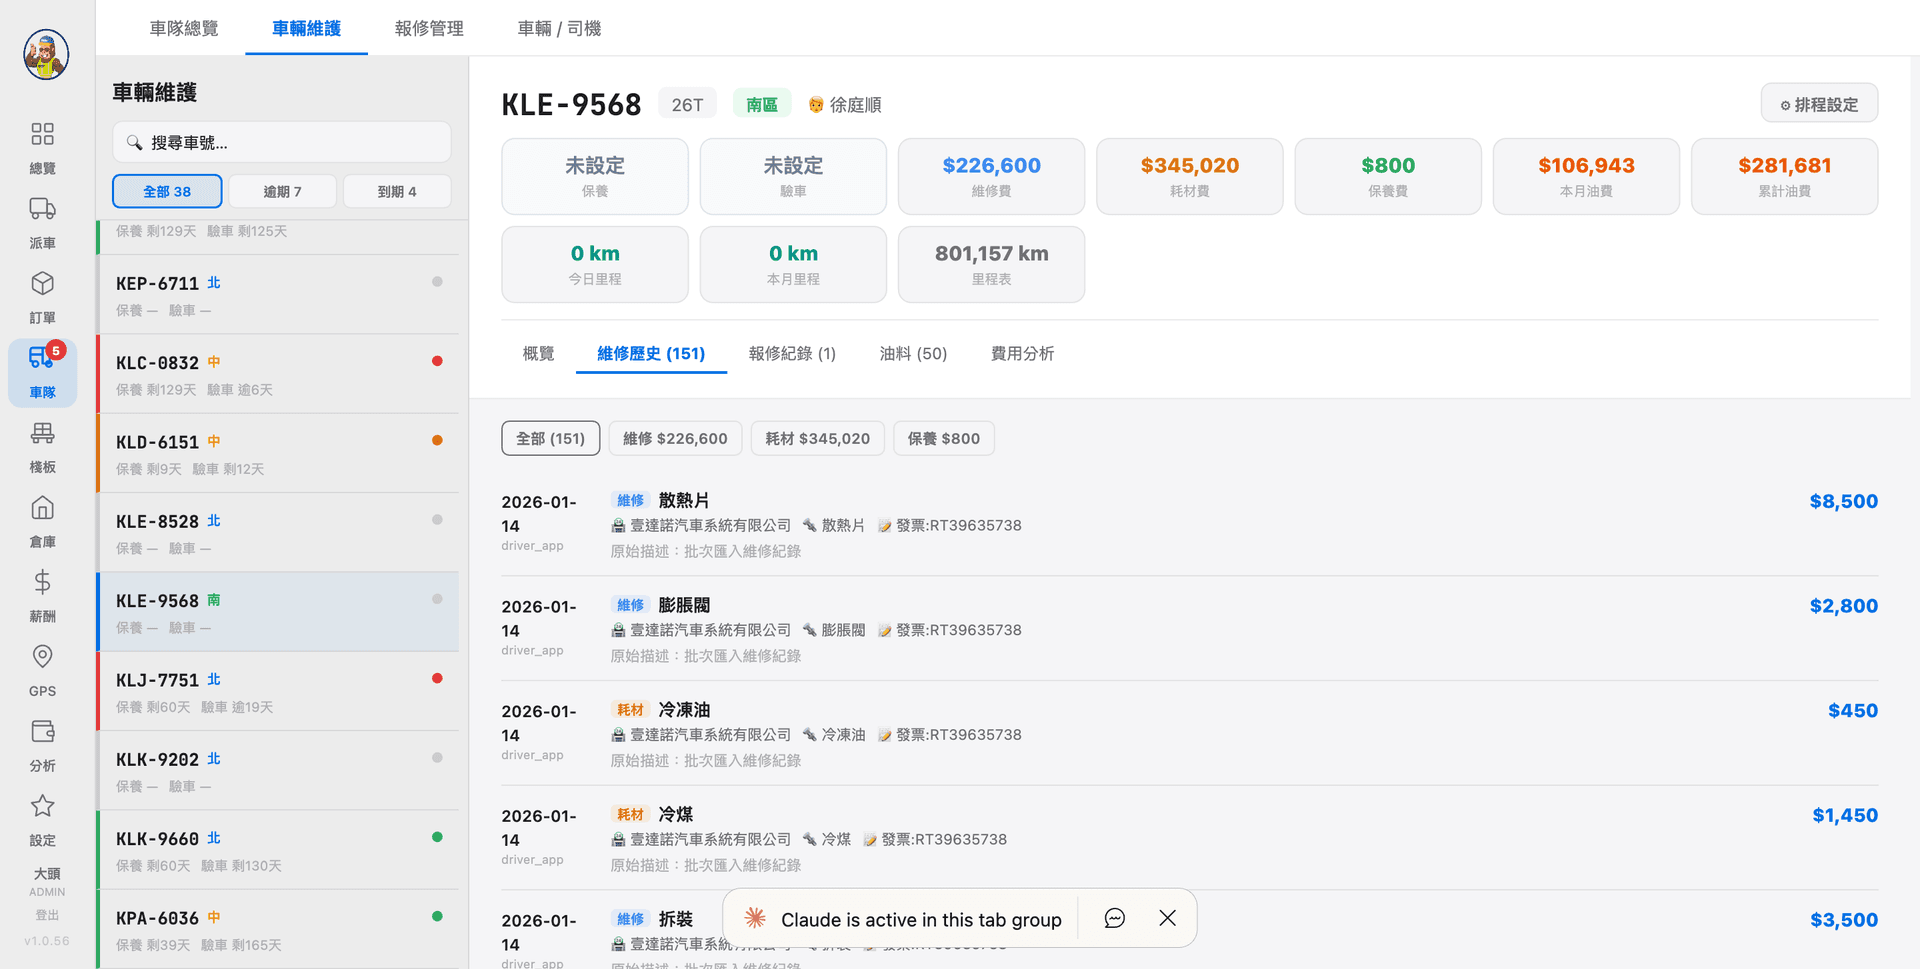Open the 訂單 box icon
1920x969 pixels.
click(x=42, y=284)
